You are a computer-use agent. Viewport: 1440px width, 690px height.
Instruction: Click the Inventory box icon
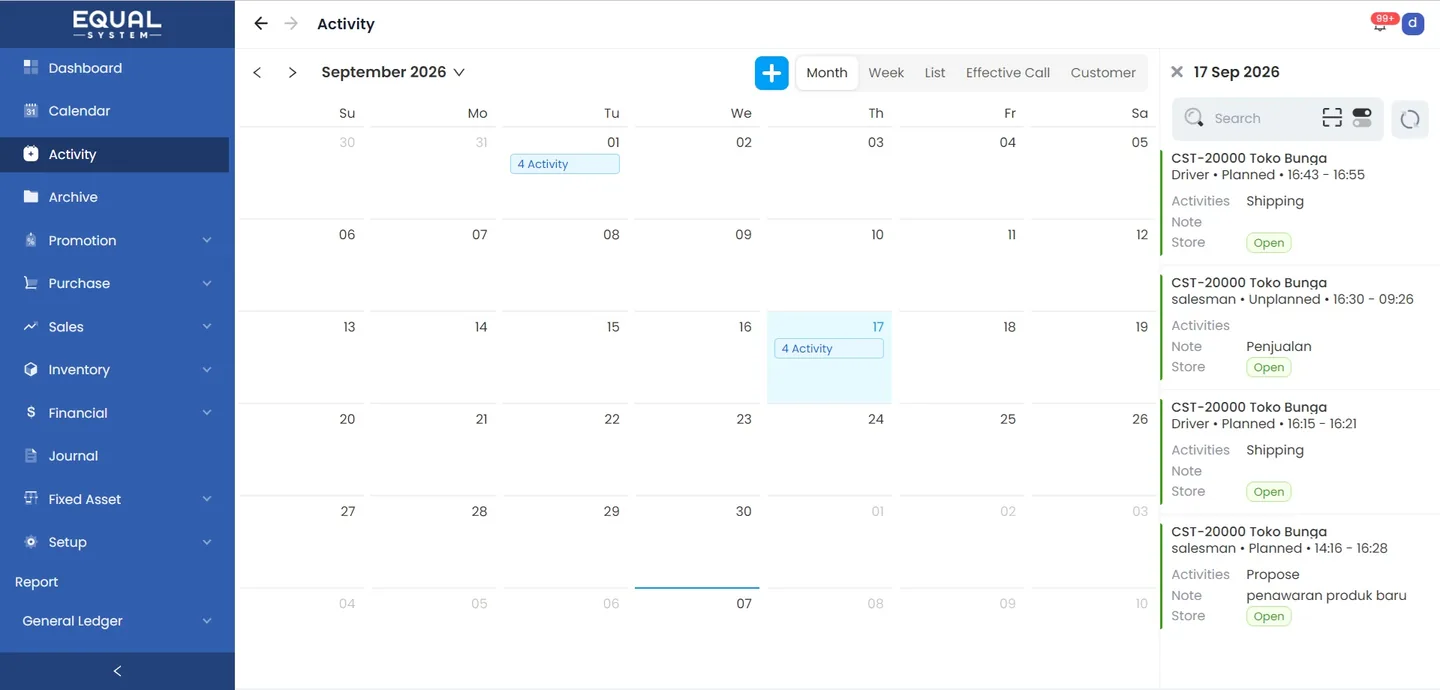pyautogui.click(x=30, y=370)
